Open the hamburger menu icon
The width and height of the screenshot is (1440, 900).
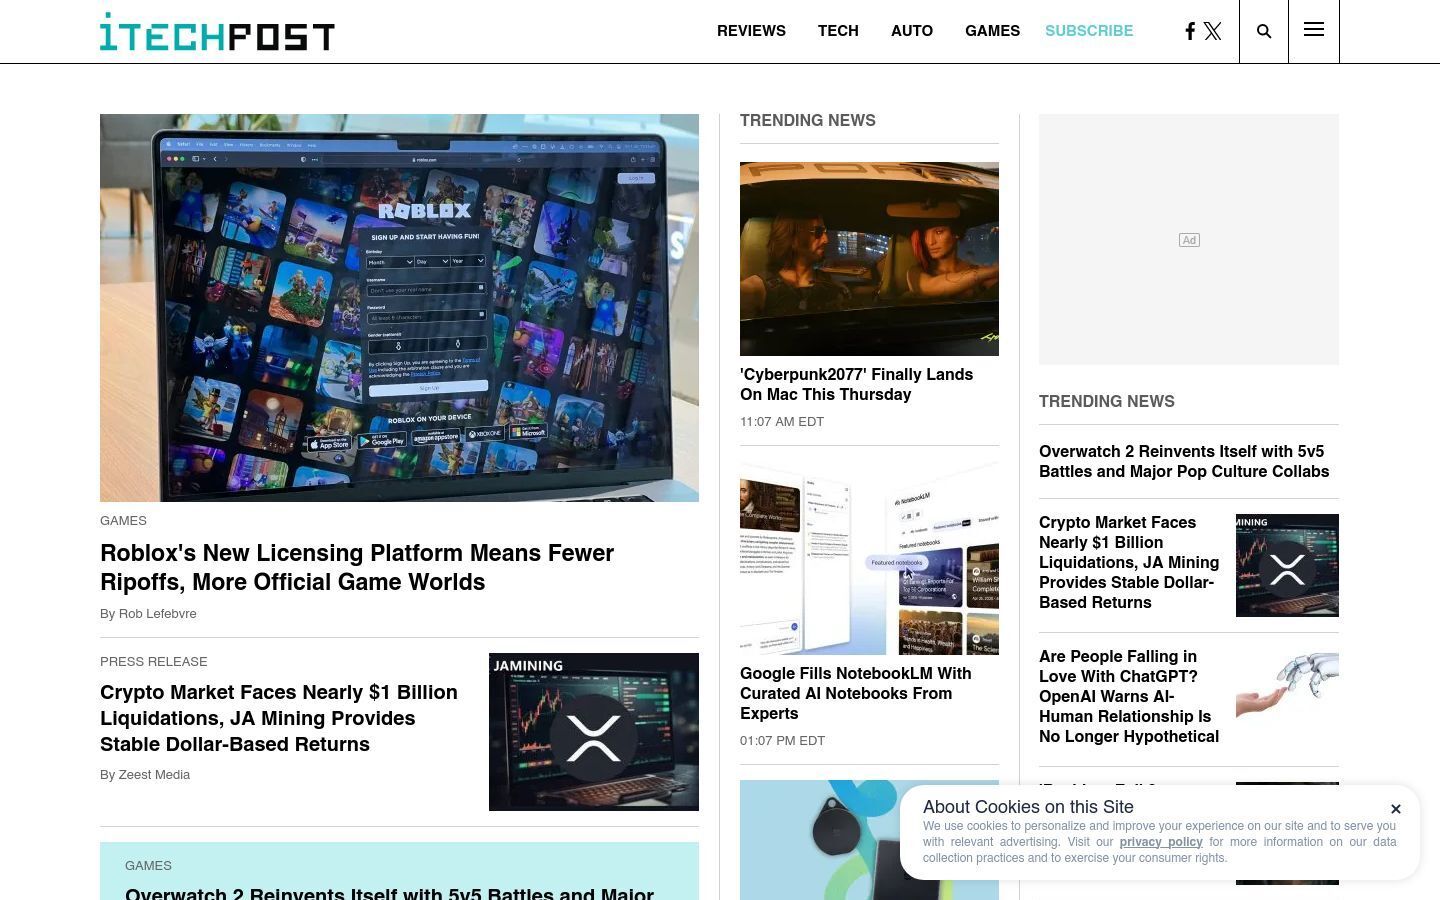coord(1314,30)
